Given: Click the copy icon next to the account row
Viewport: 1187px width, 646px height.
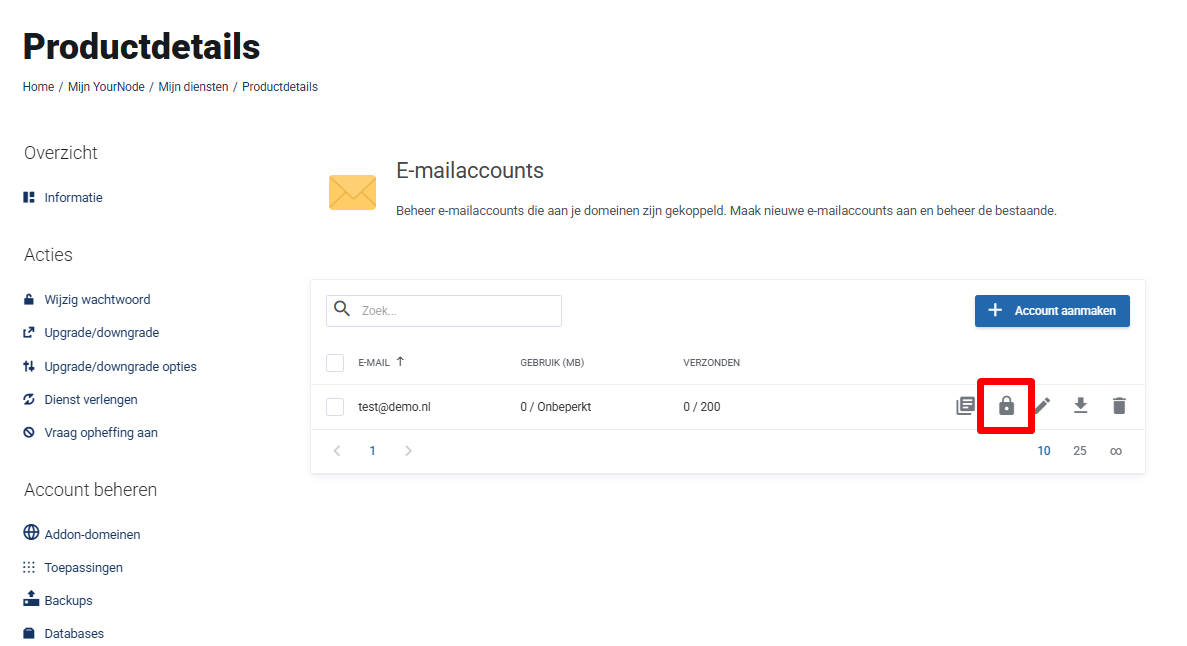Looking at the screenshot, I should [x=965, y=406].
